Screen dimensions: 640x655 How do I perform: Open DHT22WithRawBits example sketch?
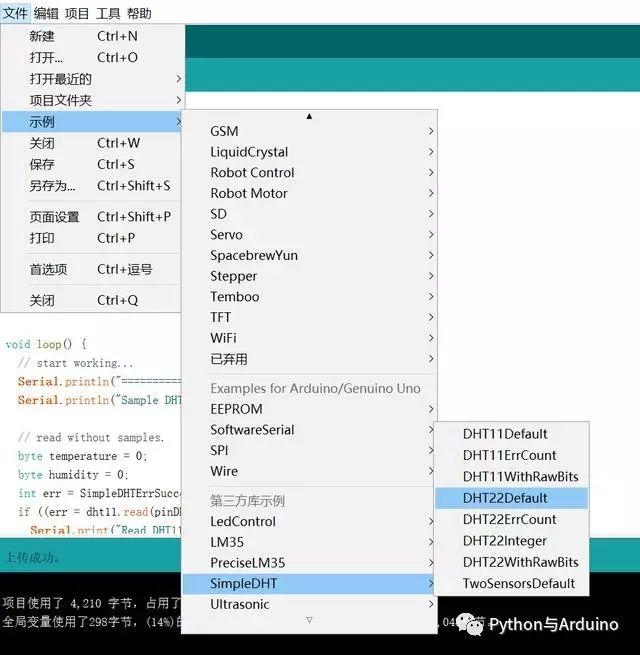[512, 562]
